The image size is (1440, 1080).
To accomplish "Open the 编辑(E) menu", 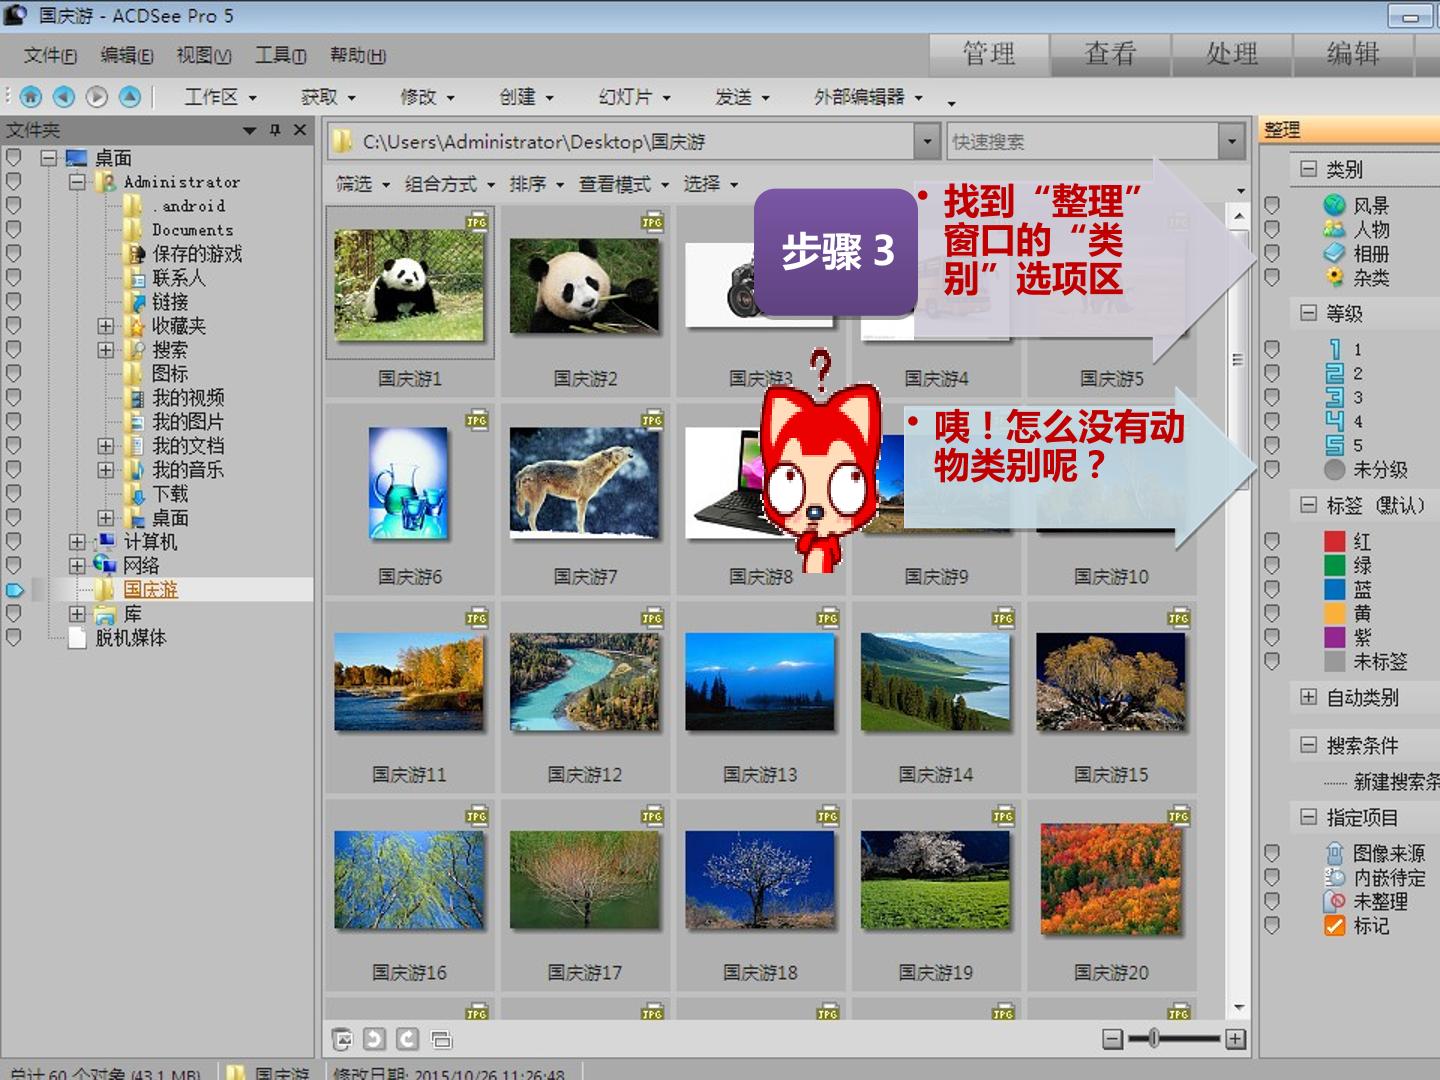I will [127, 55].
